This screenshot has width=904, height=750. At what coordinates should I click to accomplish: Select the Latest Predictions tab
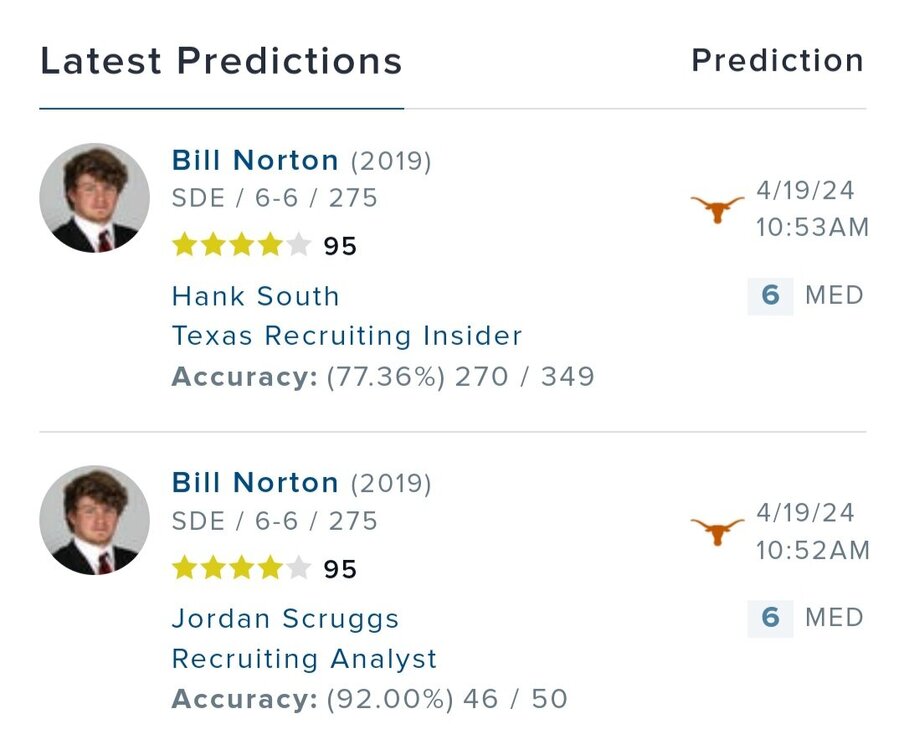coord(221,61)
